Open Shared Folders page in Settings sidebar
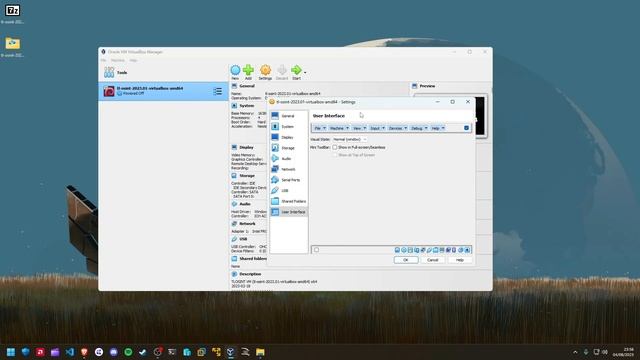This screenshot has height=360, width=640. coord(289,201)
